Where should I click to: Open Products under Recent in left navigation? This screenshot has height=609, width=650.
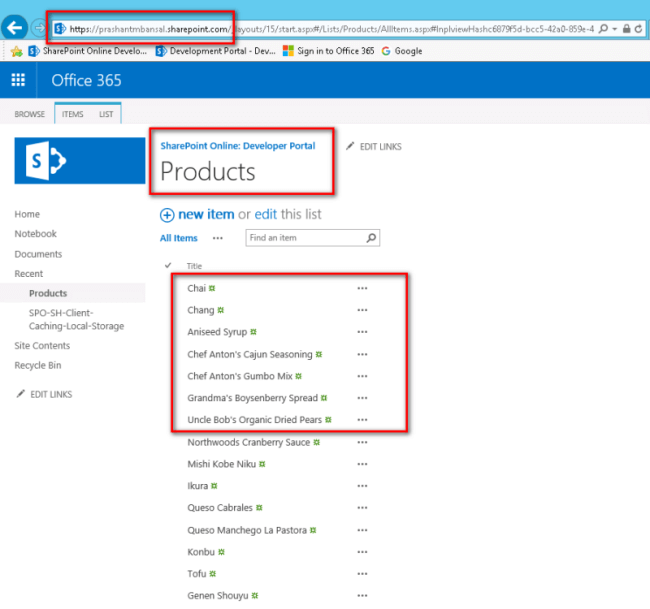[48, 293]
